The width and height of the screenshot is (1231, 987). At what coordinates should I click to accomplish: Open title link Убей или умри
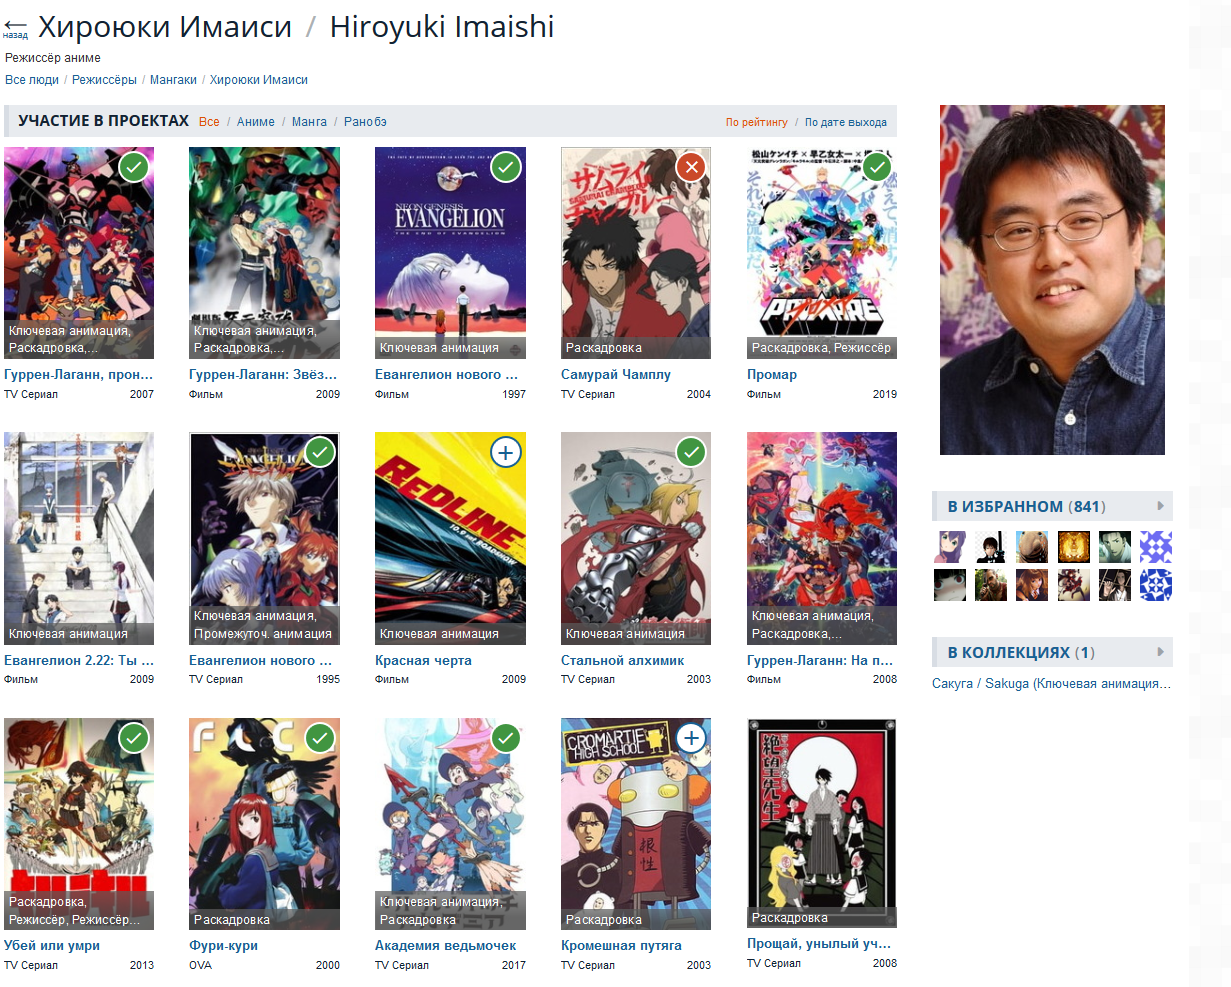point(52,945)
